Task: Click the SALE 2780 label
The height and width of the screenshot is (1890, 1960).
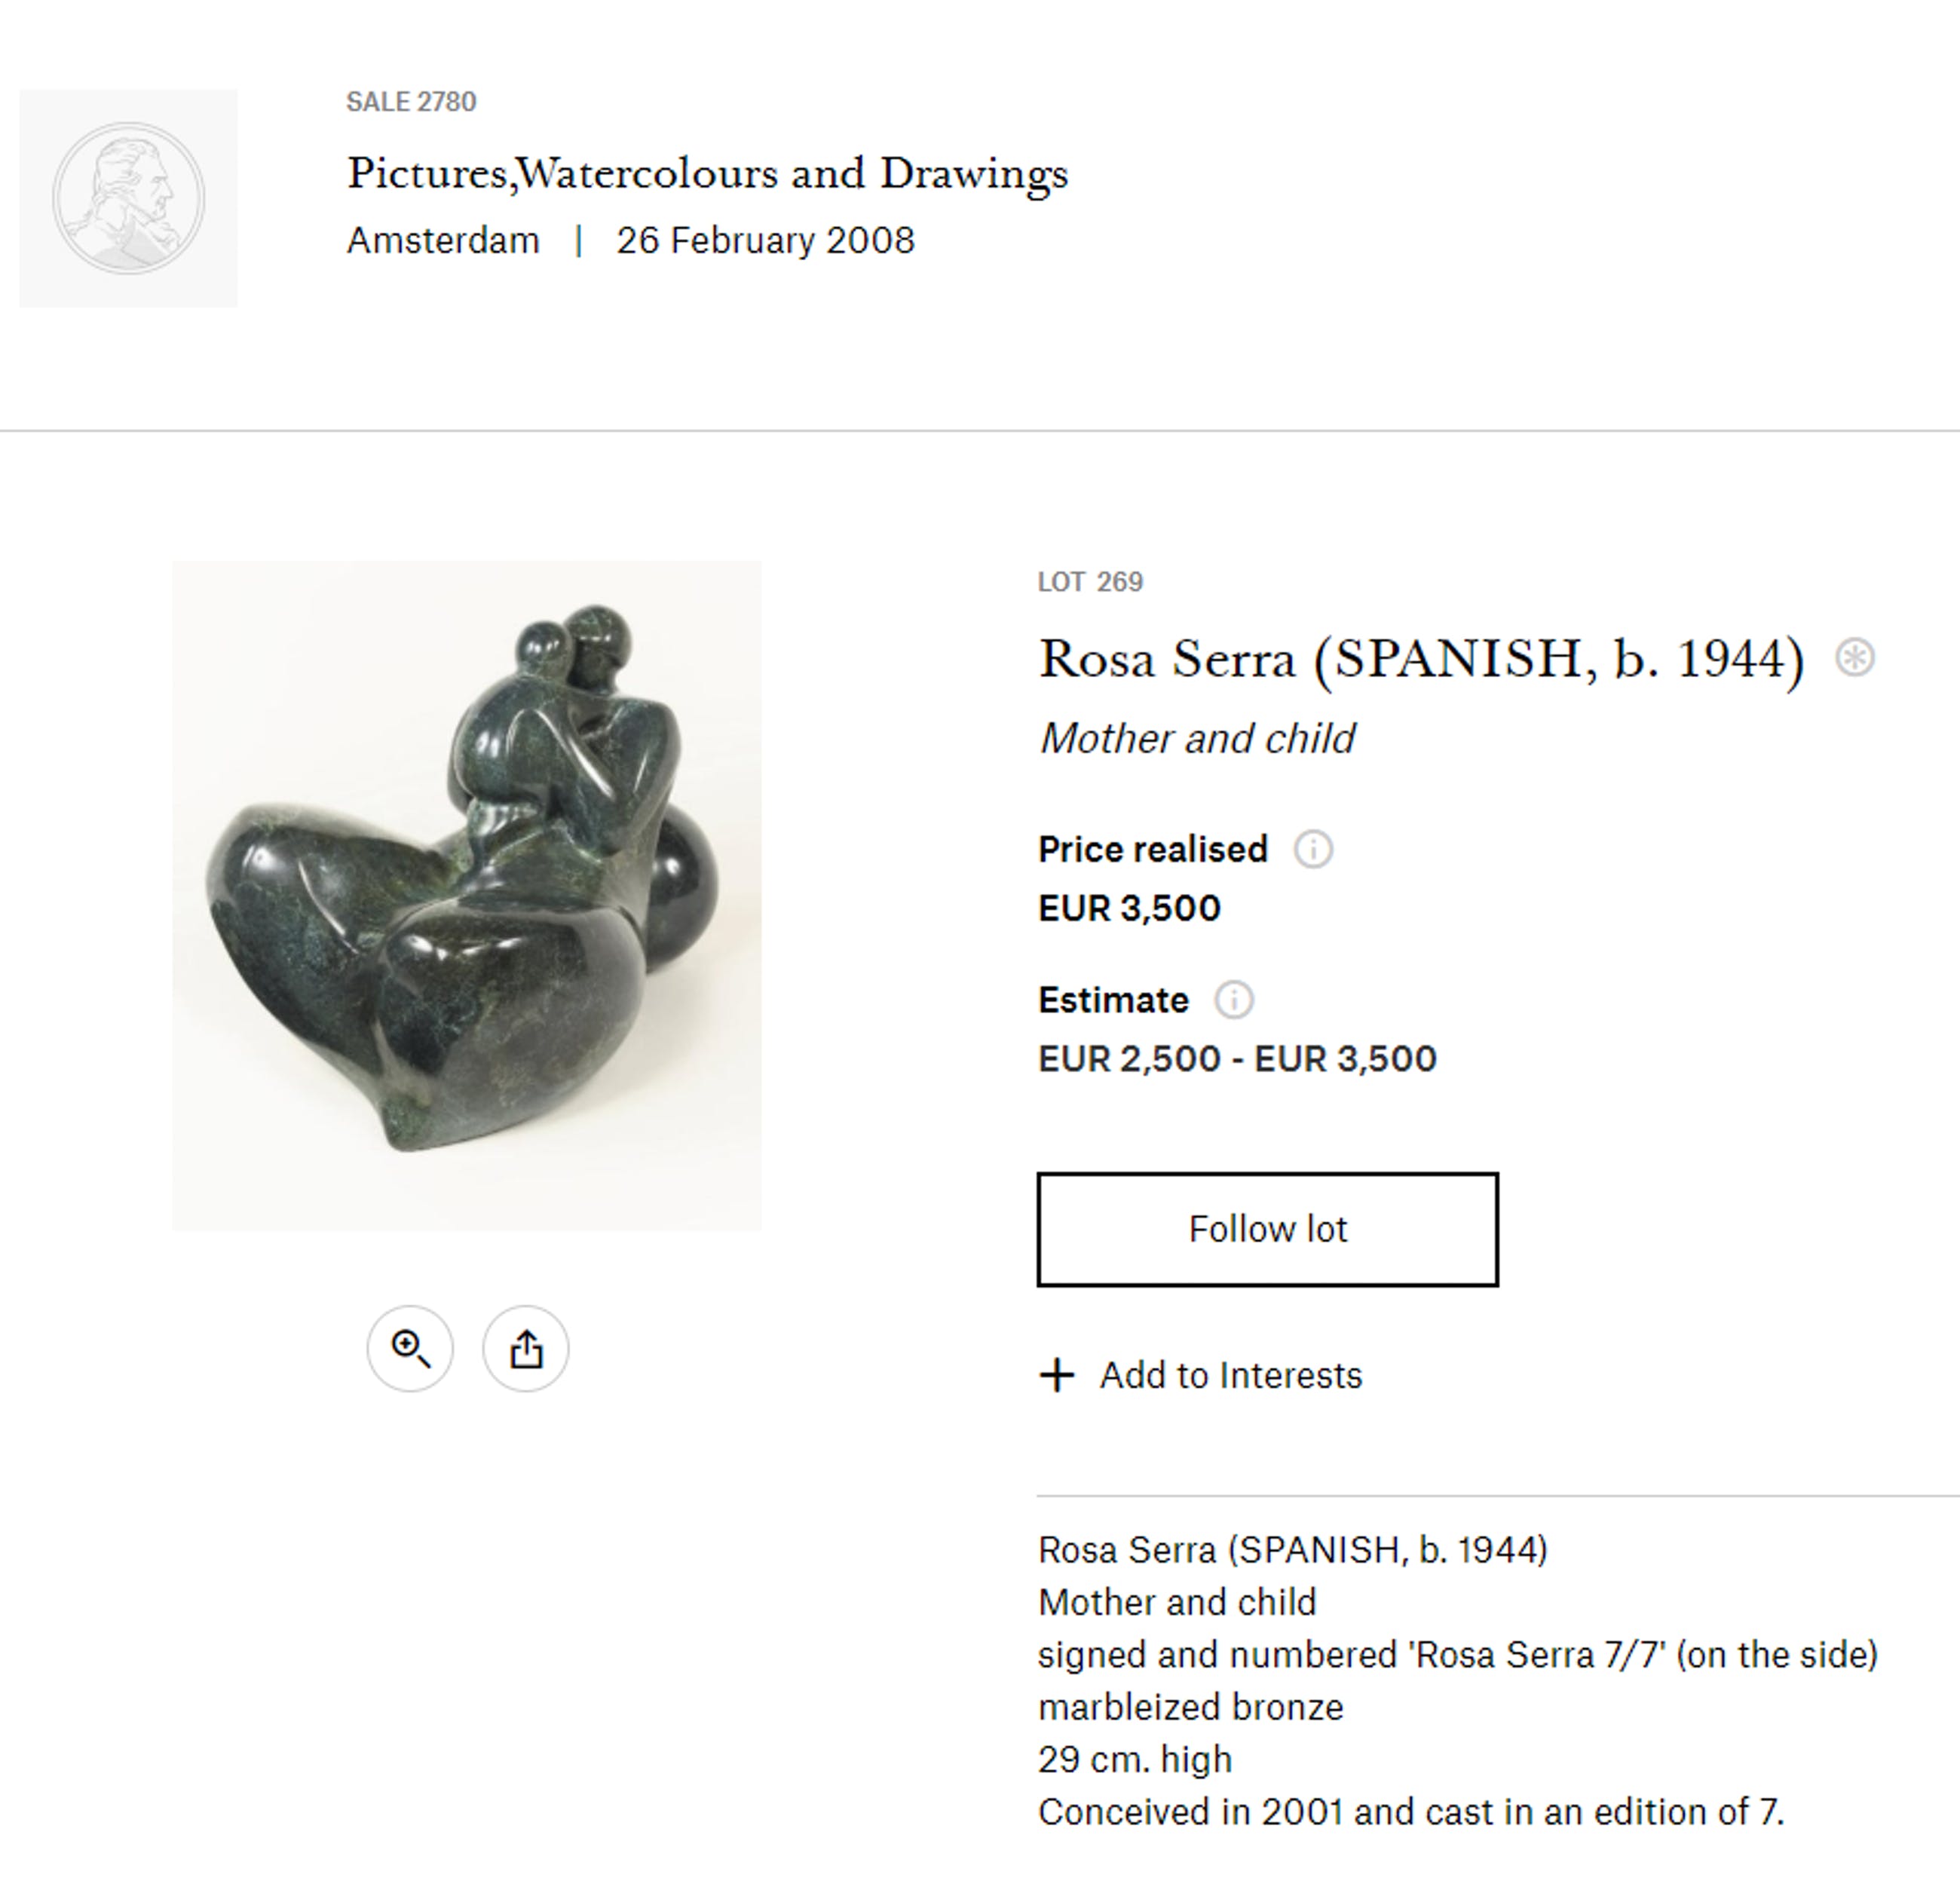Action: tap(411, 102)
